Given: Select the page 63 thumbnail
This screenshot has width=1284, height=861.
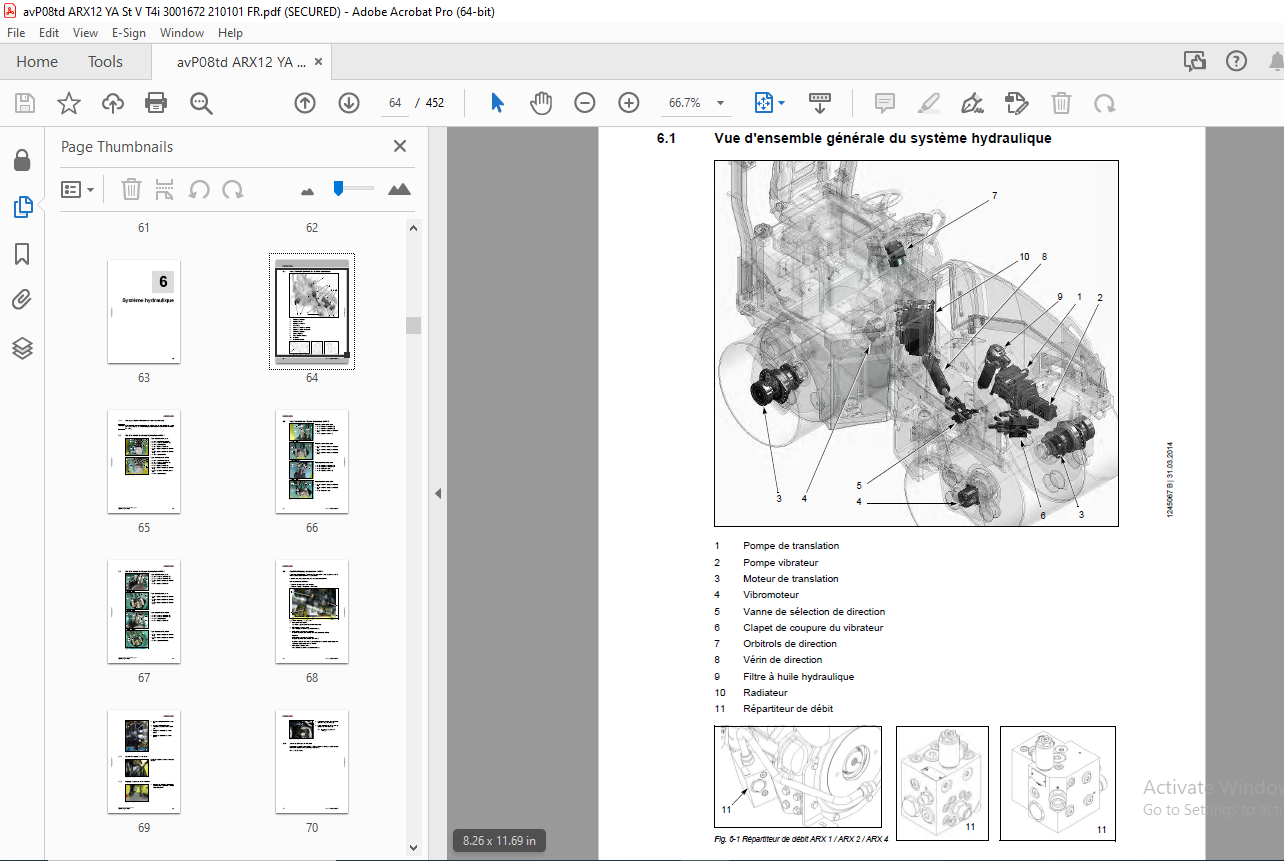Looking at the screenshot, I should pos(144,312).
